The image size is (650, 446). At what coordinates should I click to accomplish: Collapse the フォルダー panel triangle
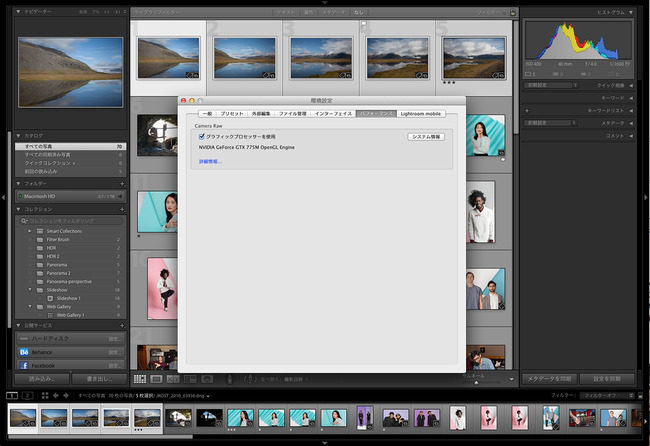point(18,184)
